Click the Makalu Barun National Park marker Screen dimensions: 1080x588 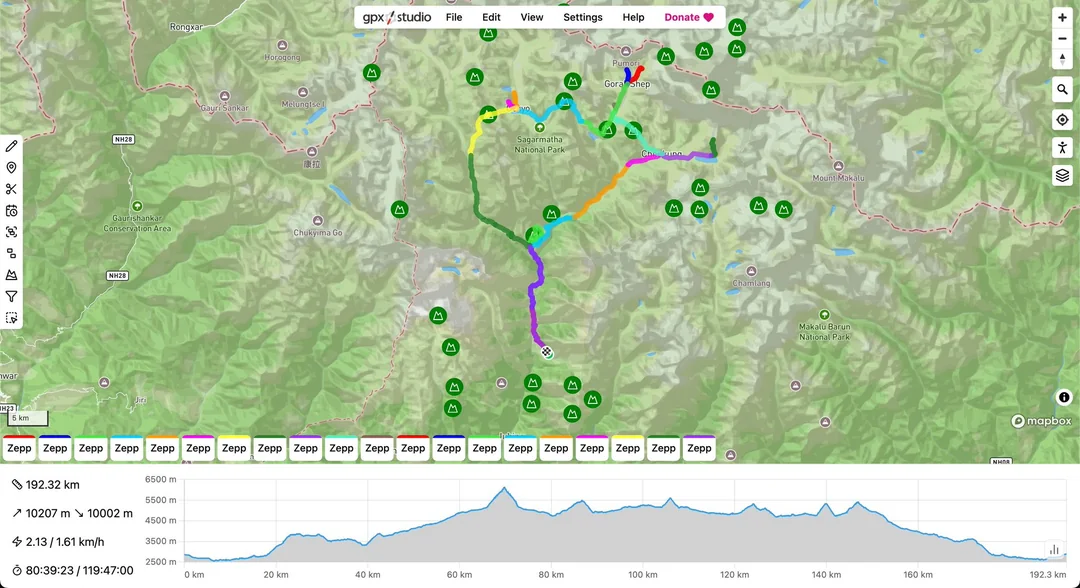[x=824, y=315]
